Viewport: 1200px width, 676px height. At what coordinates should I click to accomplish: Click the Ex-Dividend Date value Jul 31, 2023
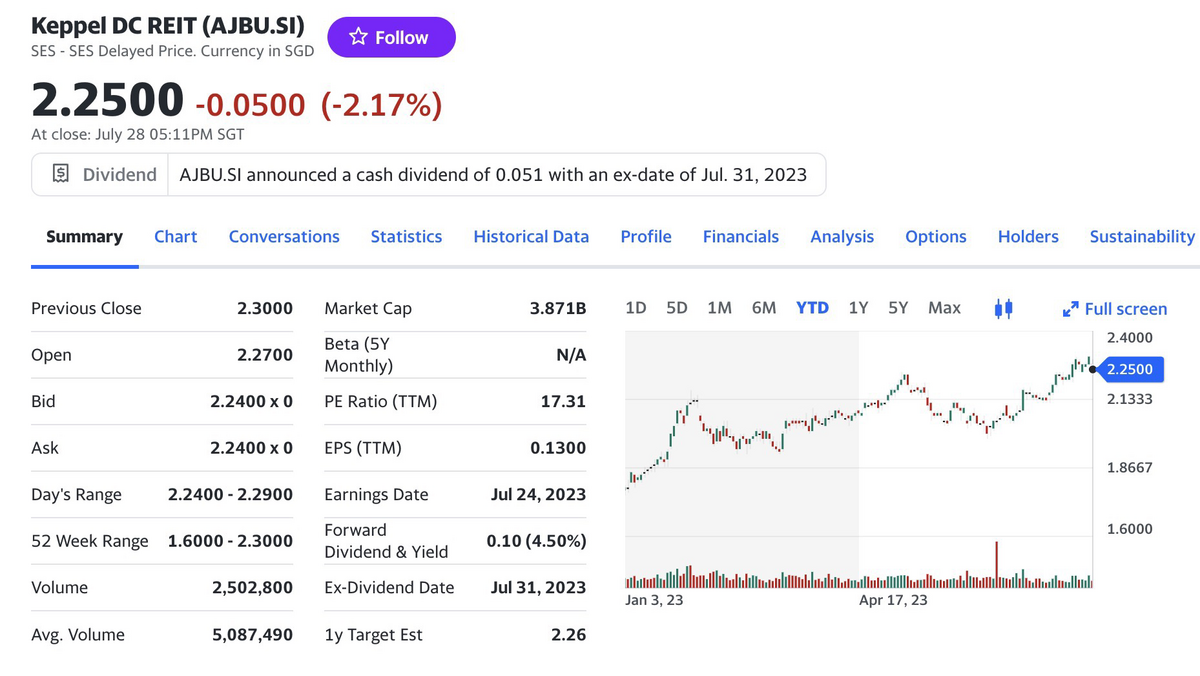539,588
